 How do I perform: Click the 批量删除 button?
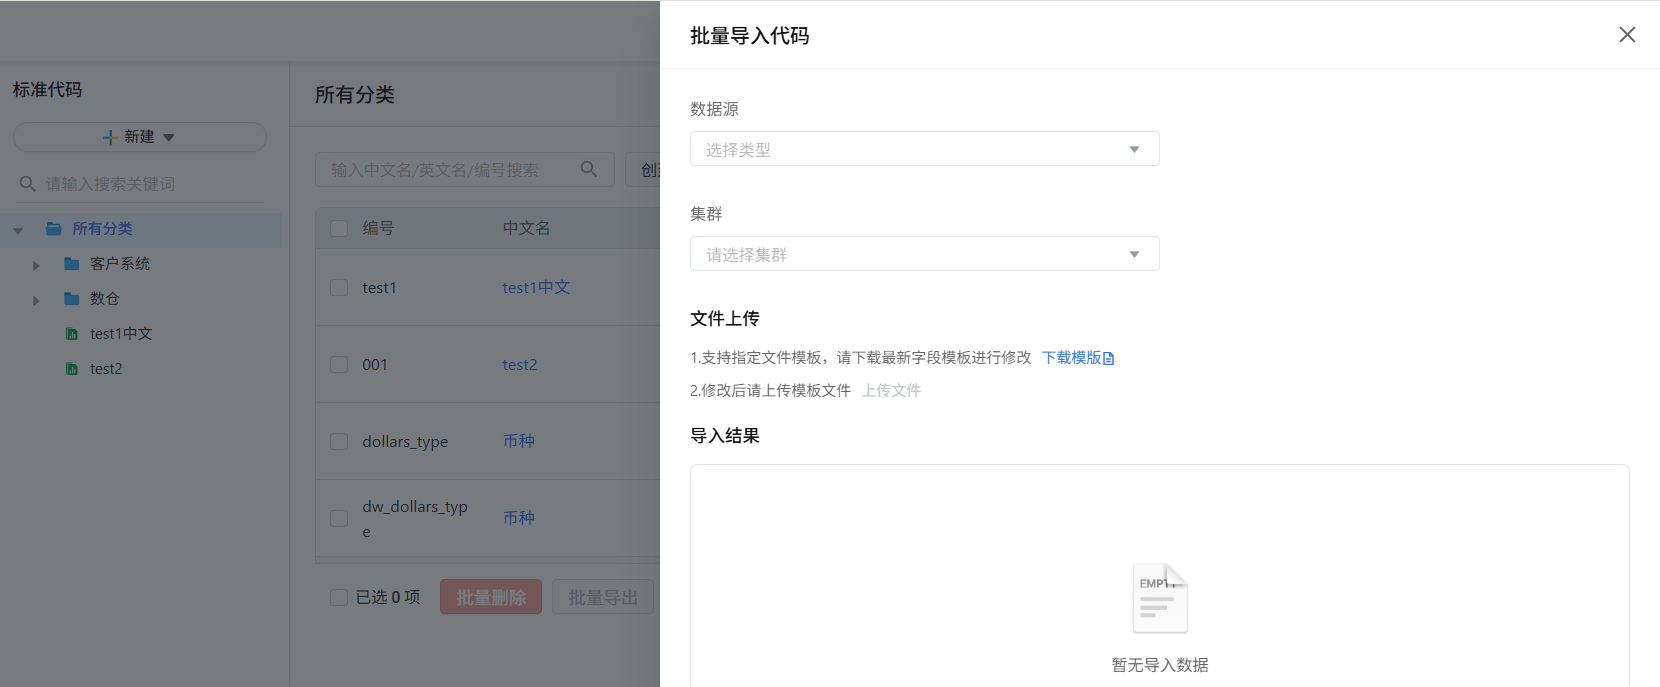[x=491, y=597]
